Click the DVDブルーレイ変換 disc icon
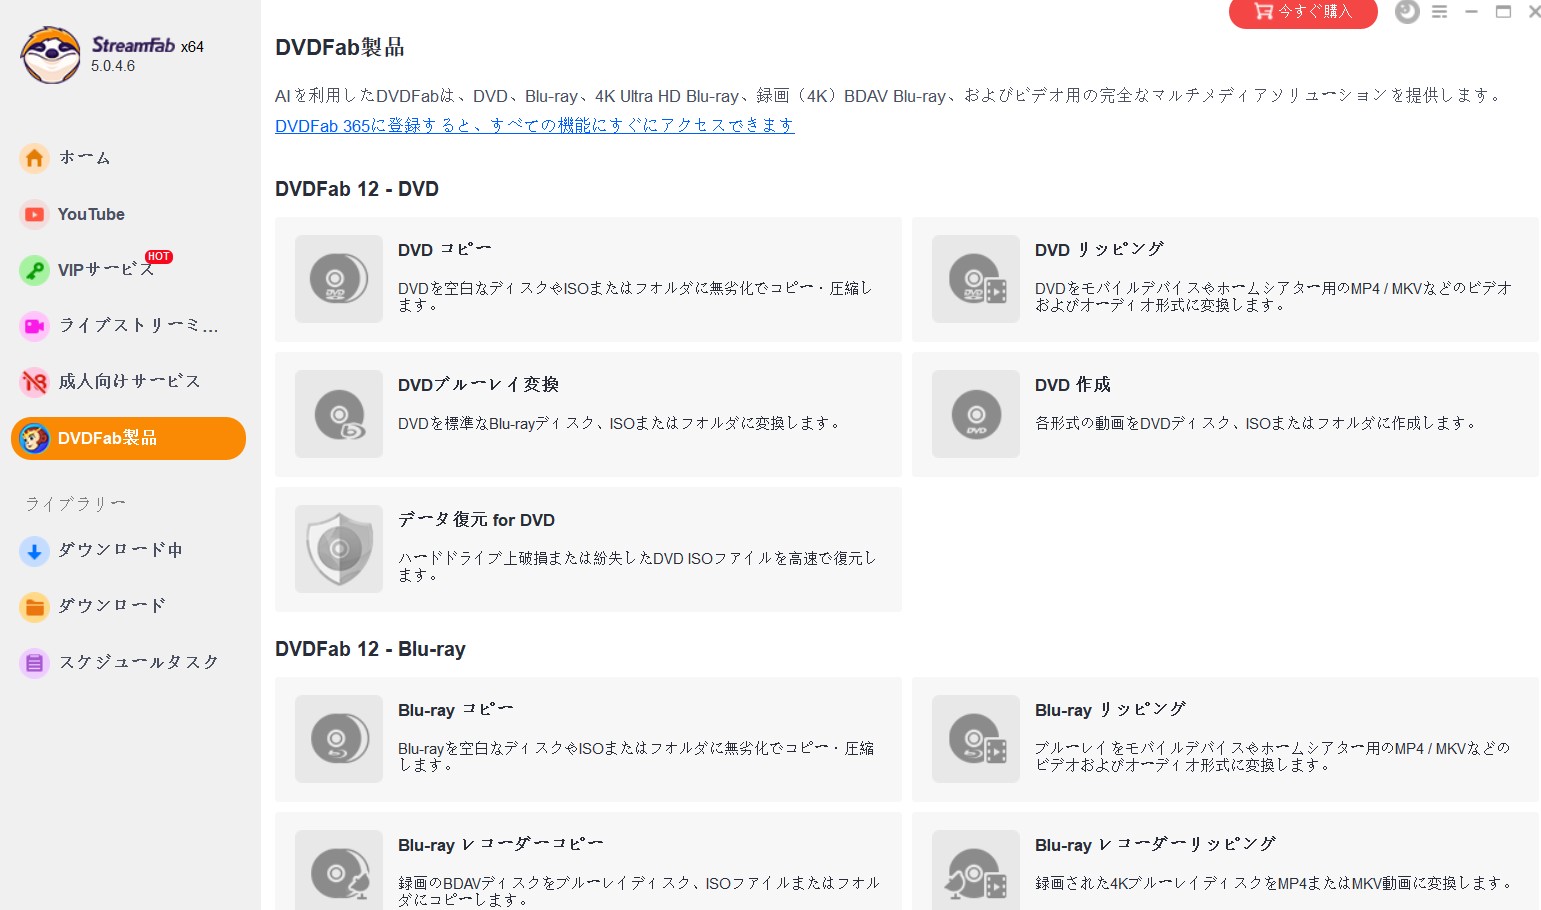The height and width of the screenshot is (910, 1541). 338,414
